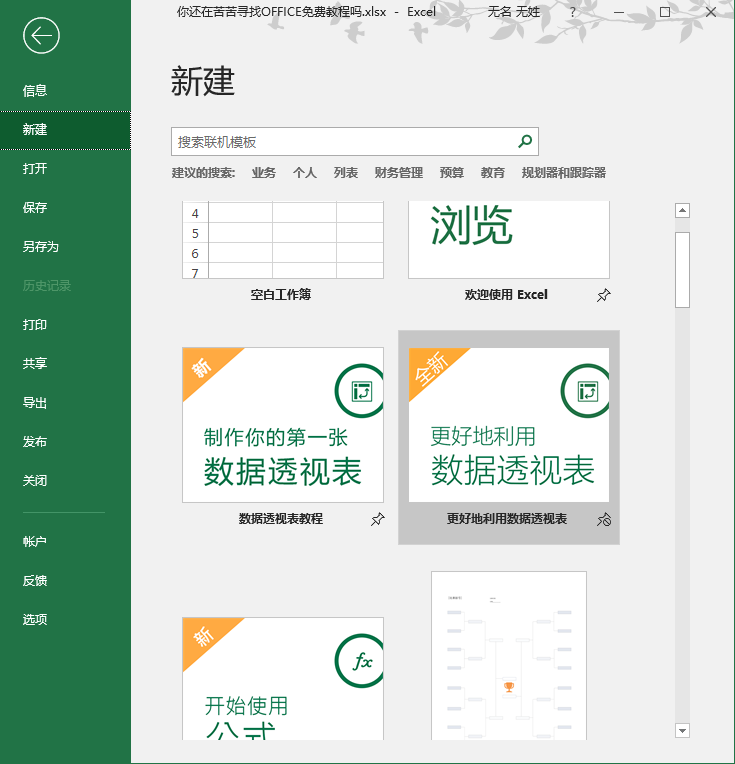Image resolution: width=735 pixels, height=764 pixels.
Task: Open 另存为 page
Action: click(x=65, y=247)
